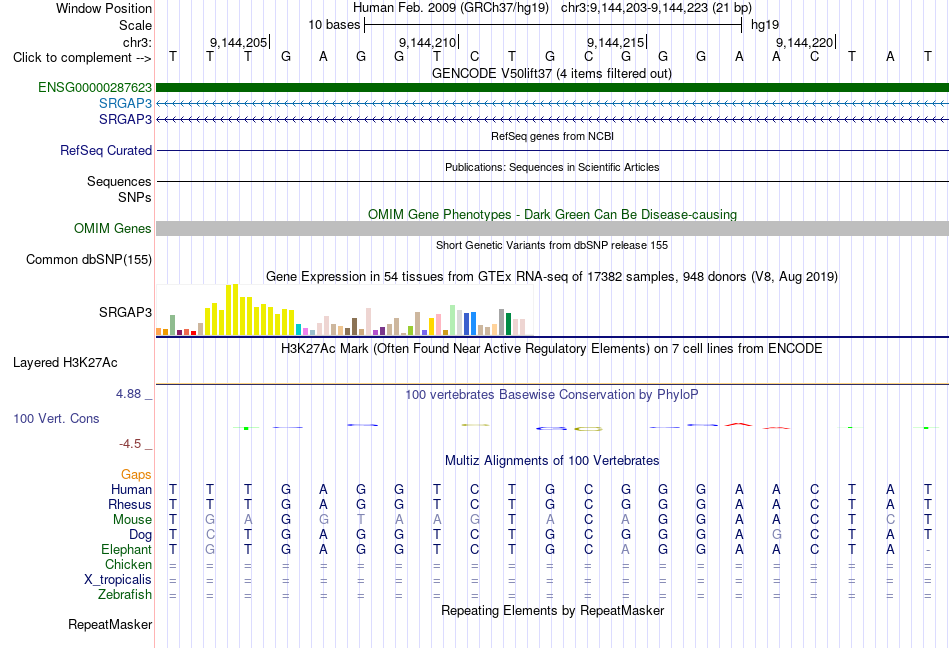Click the Window Position label
Screen dimensions: 950x648
[104, 8]
